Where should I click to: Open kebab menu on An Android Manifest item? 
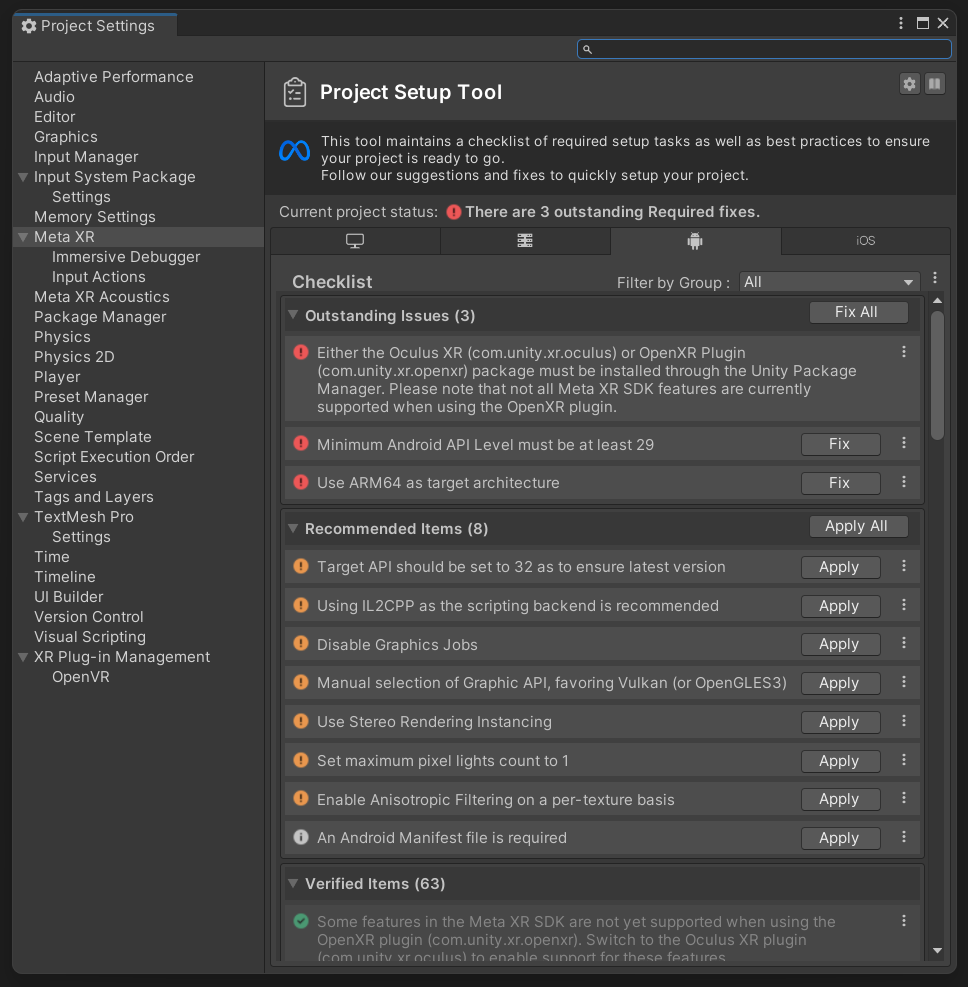(904, 838)
